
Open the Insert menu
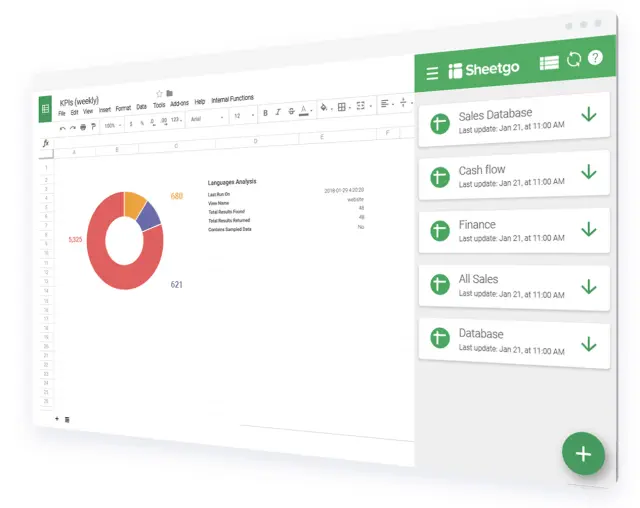coord(105,110)
